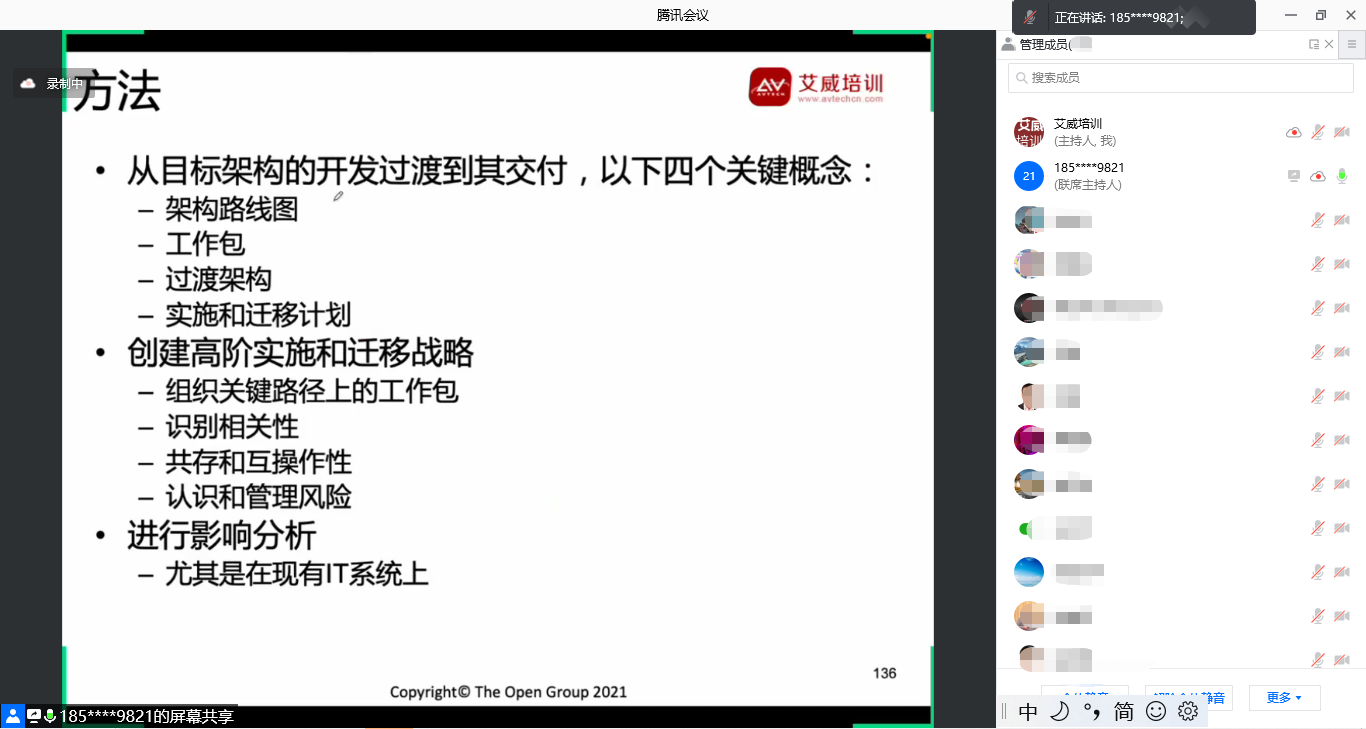
Task: Click the 185****9821的屏幕共享 label
Action: click(146, 716)
